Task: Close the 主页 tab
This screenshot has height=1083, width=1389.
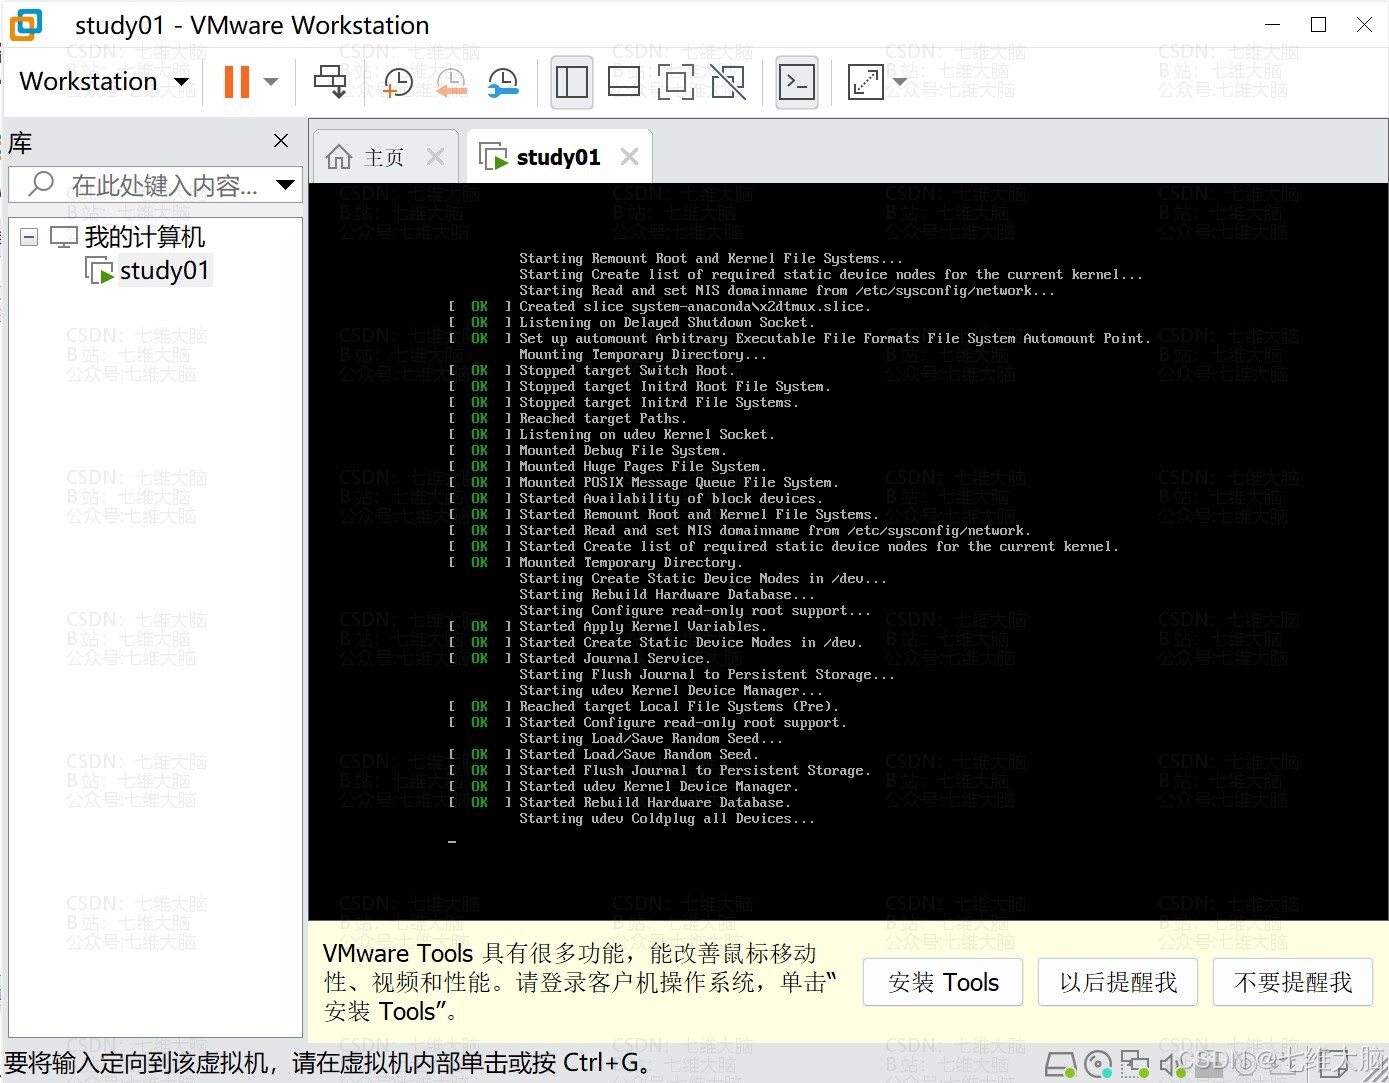Action: point(435,156)
